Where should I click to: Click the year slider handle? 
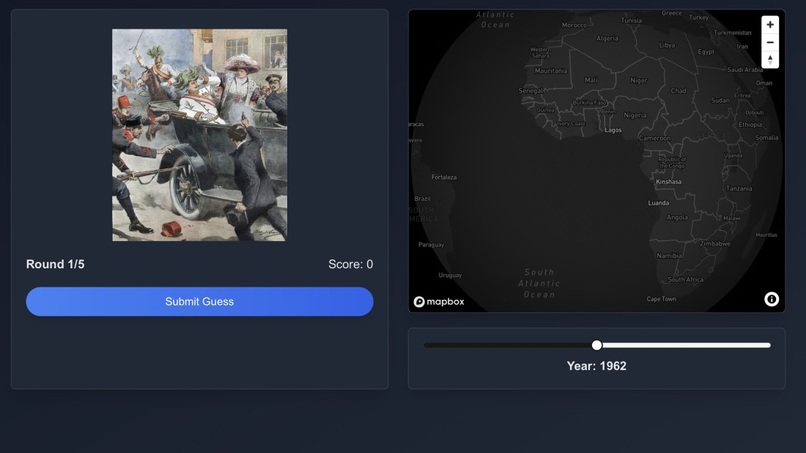click(596, 345)
